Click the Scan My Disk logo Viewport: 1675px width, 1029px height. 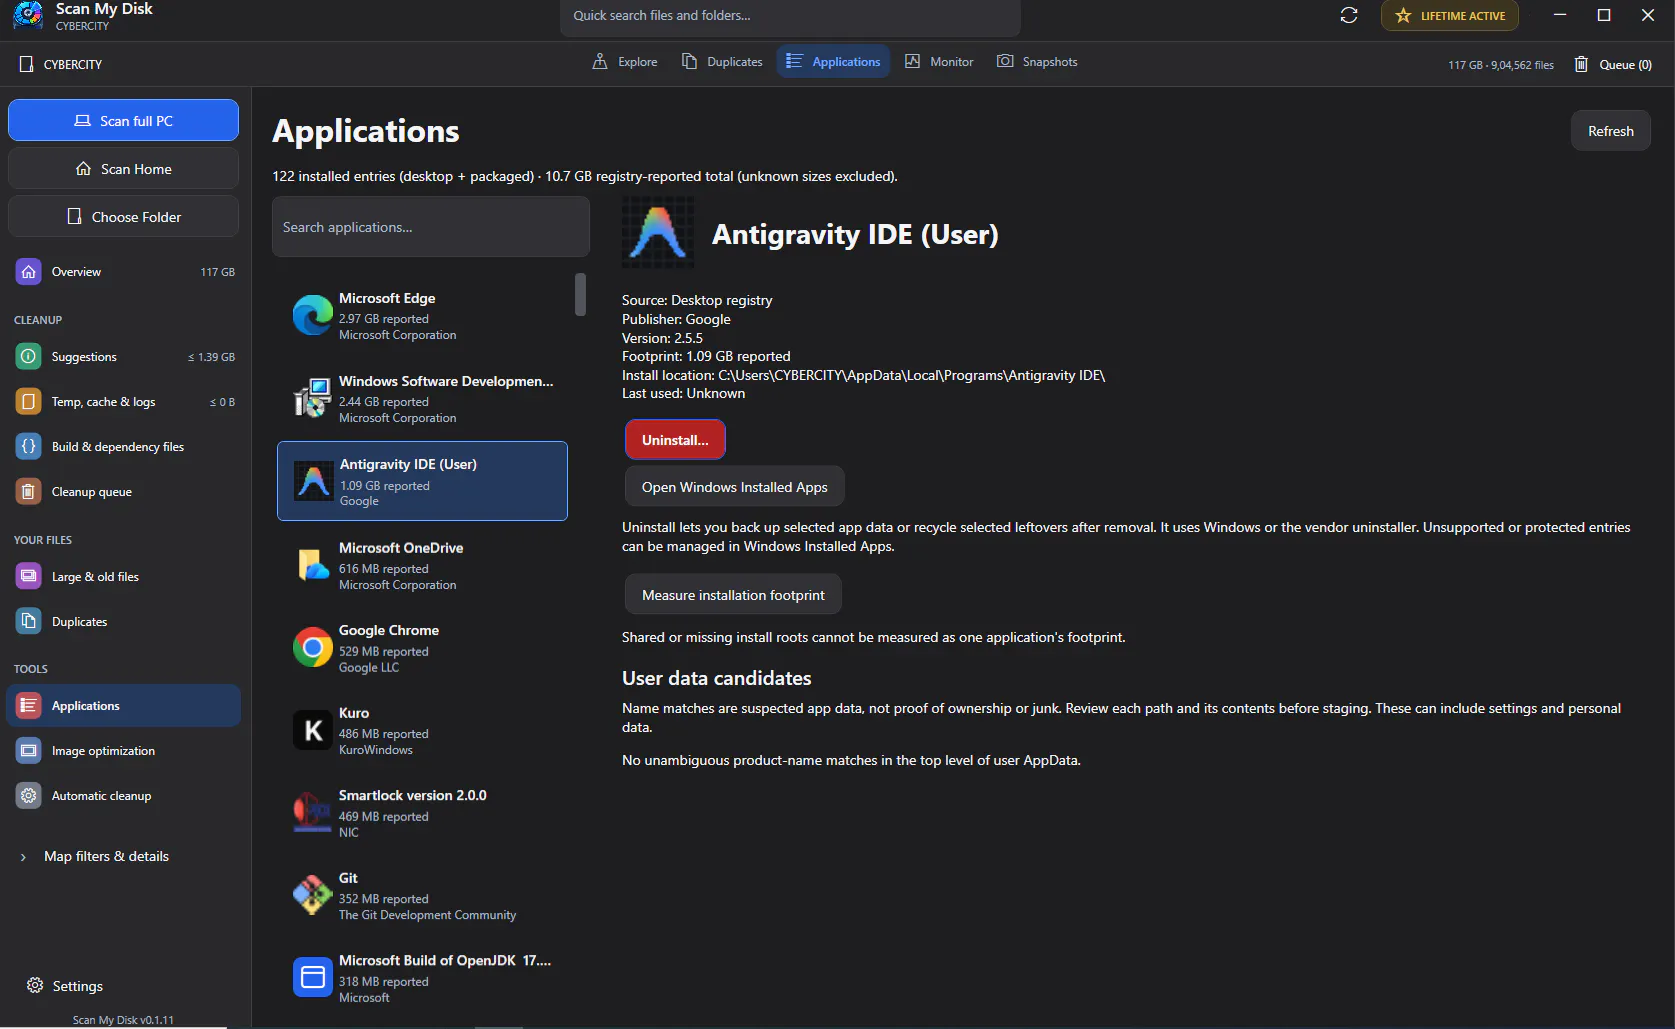(x=28, y=15)
